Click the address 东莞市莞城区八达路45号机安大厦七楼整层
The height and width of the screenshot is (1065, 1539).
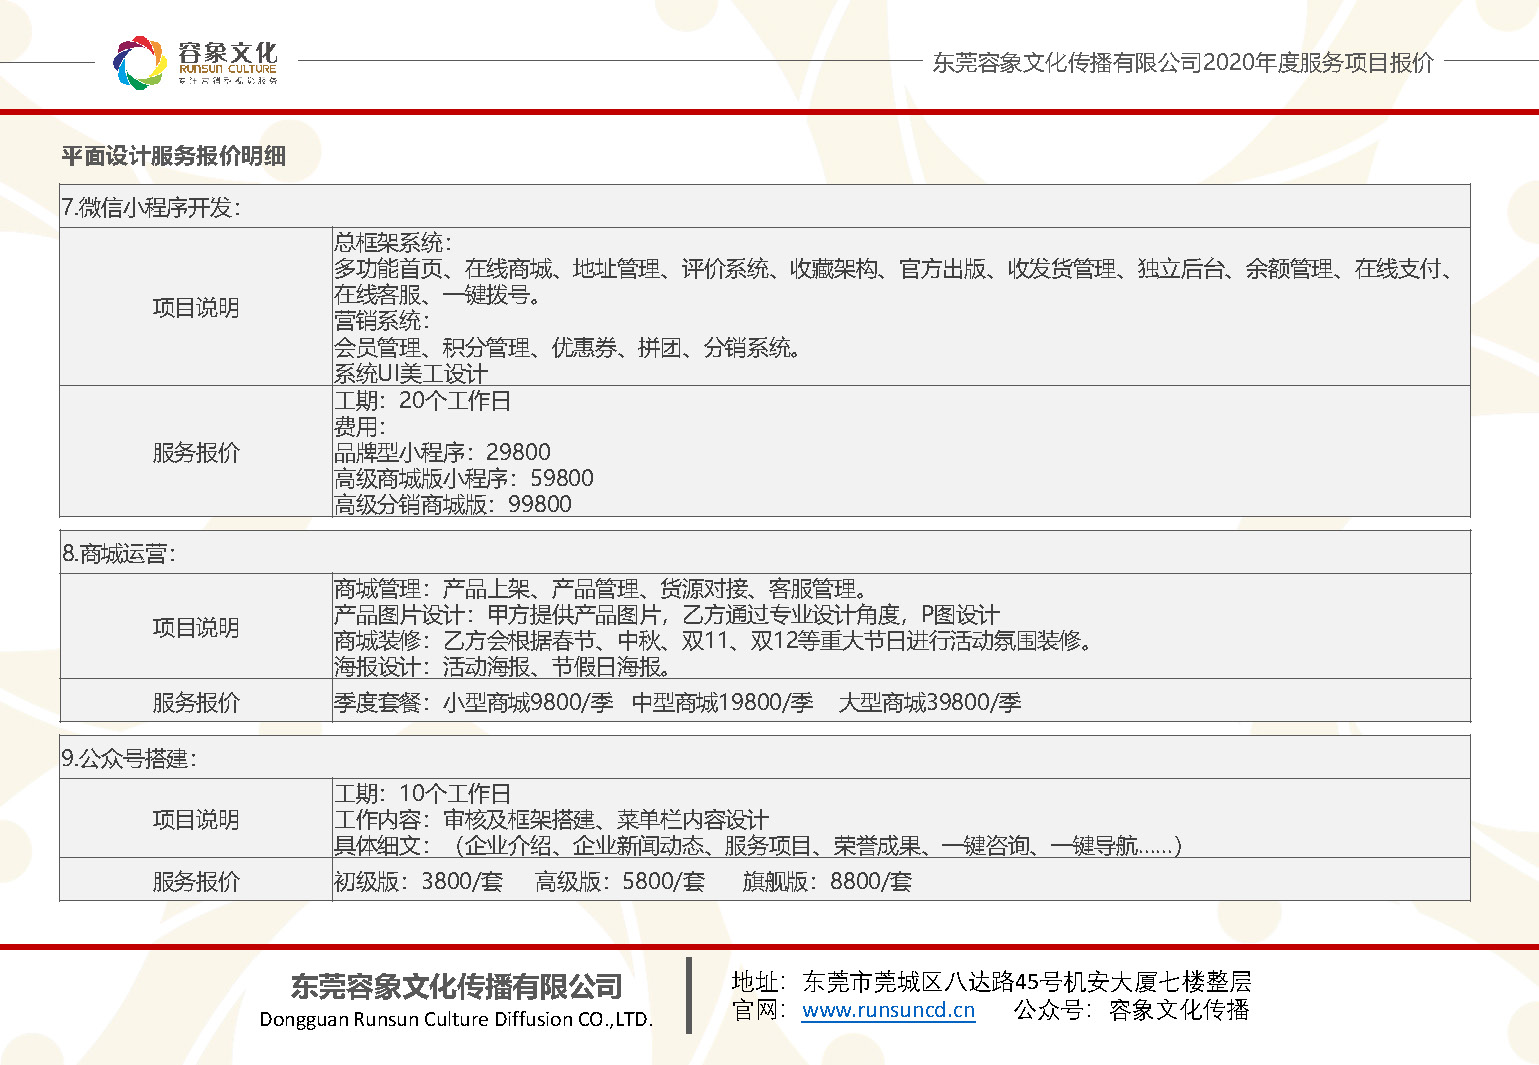point(1027,982)
